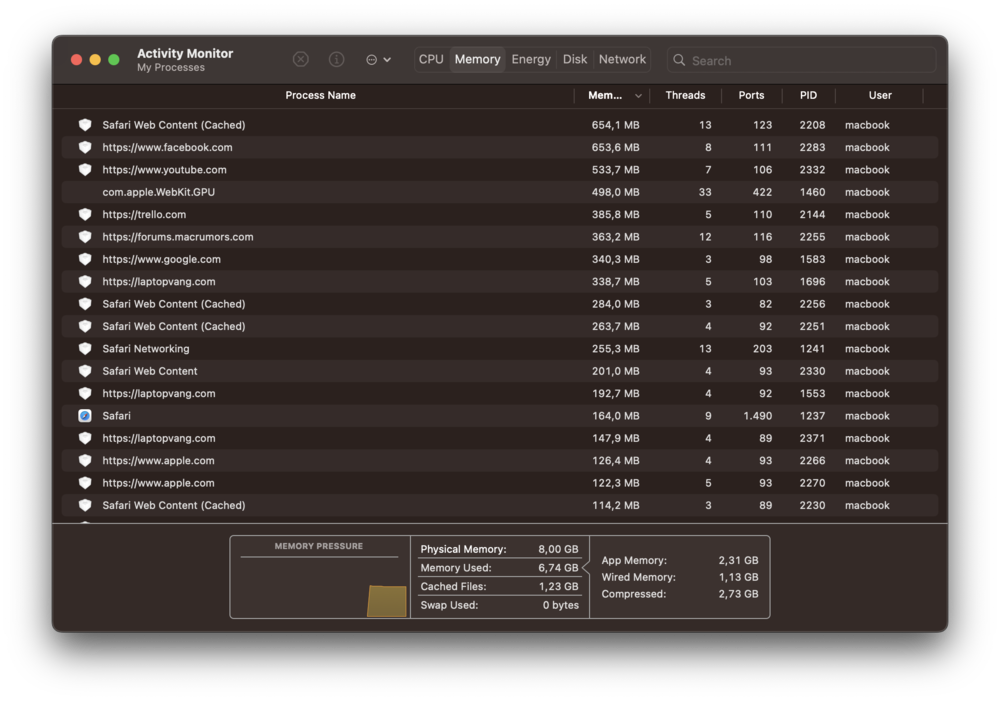
Task: Click the 164,0 MB Safari memory value
Action: (615, 416)
